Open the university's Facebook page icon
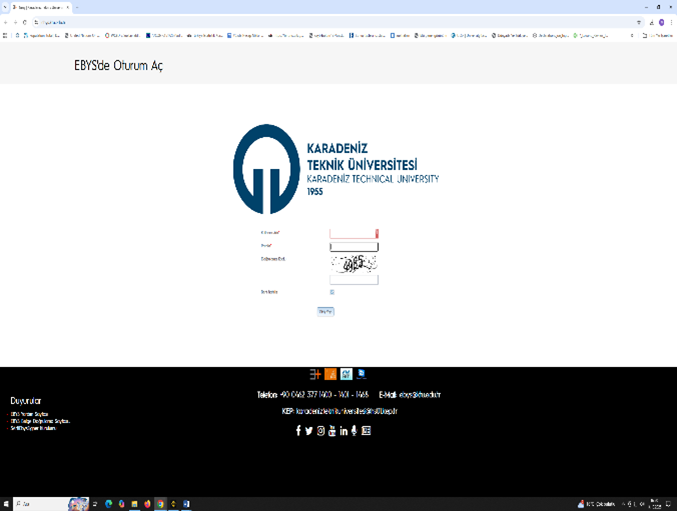Screen dimensions: 677x511 (298, 430)
